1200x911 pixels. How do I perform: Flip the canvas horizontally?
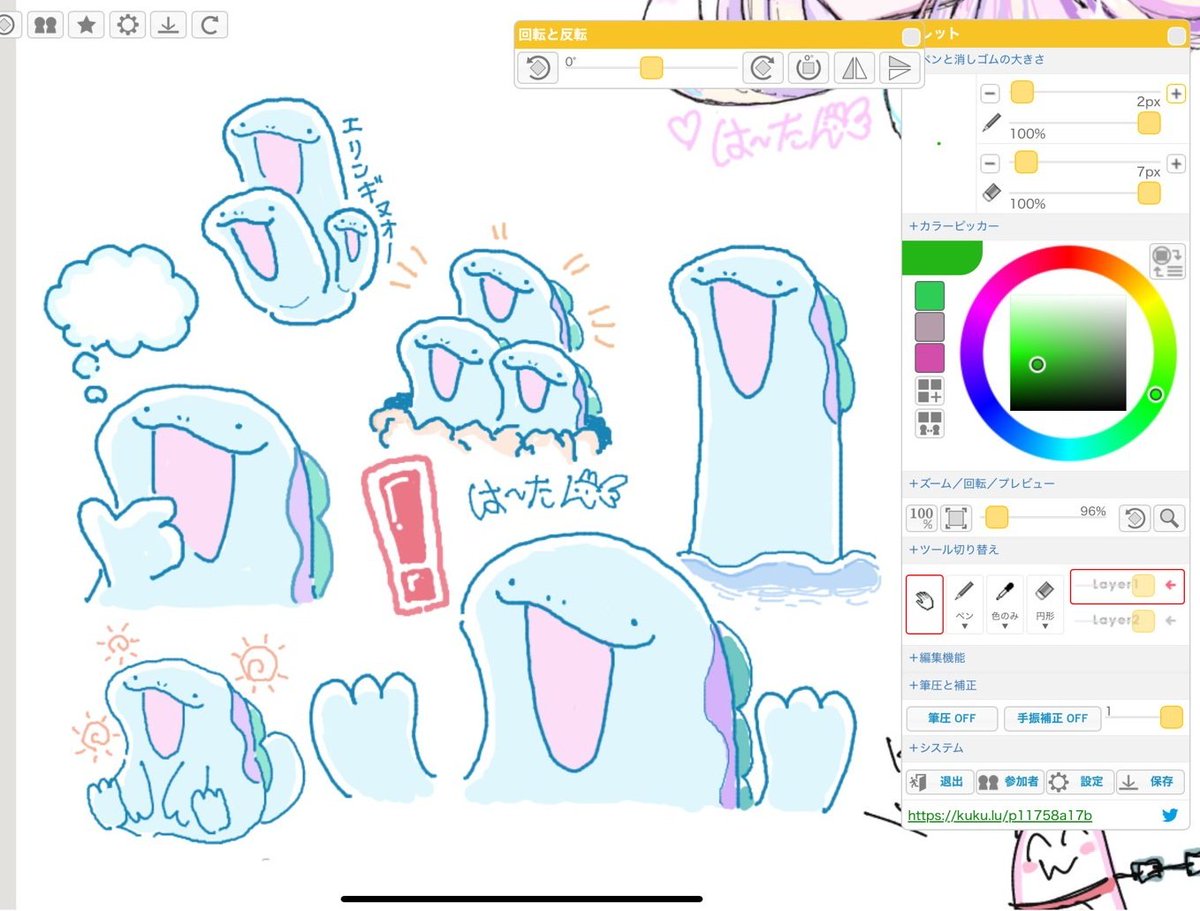(853, 68)
